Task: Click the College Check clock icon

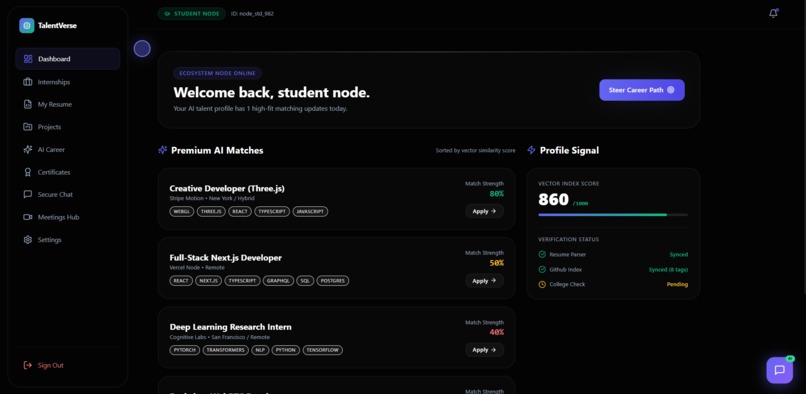Action: click(542, 284)
